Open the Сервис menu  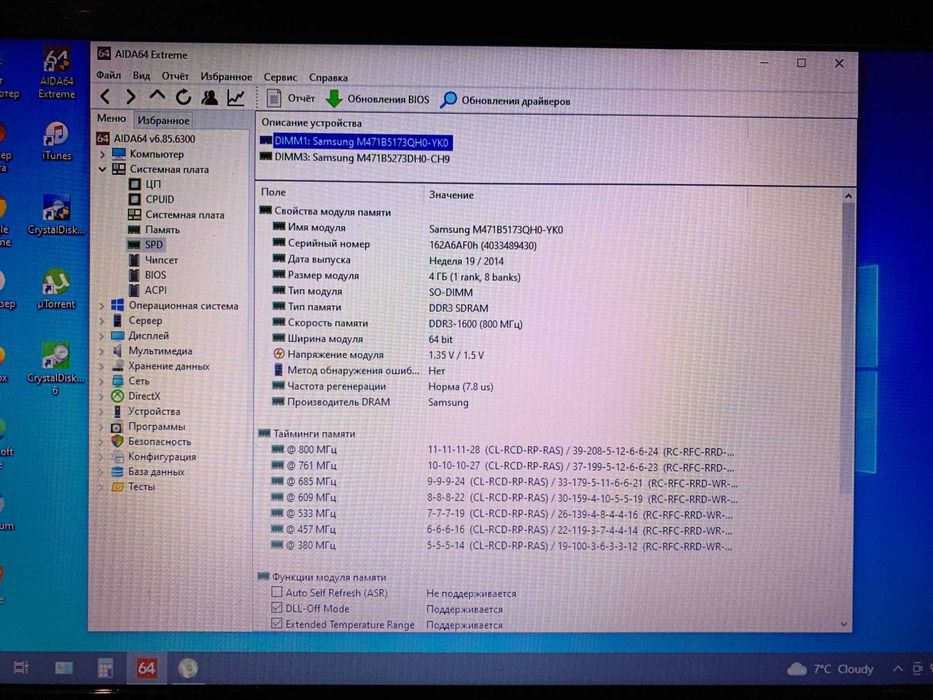click(280, 77)
